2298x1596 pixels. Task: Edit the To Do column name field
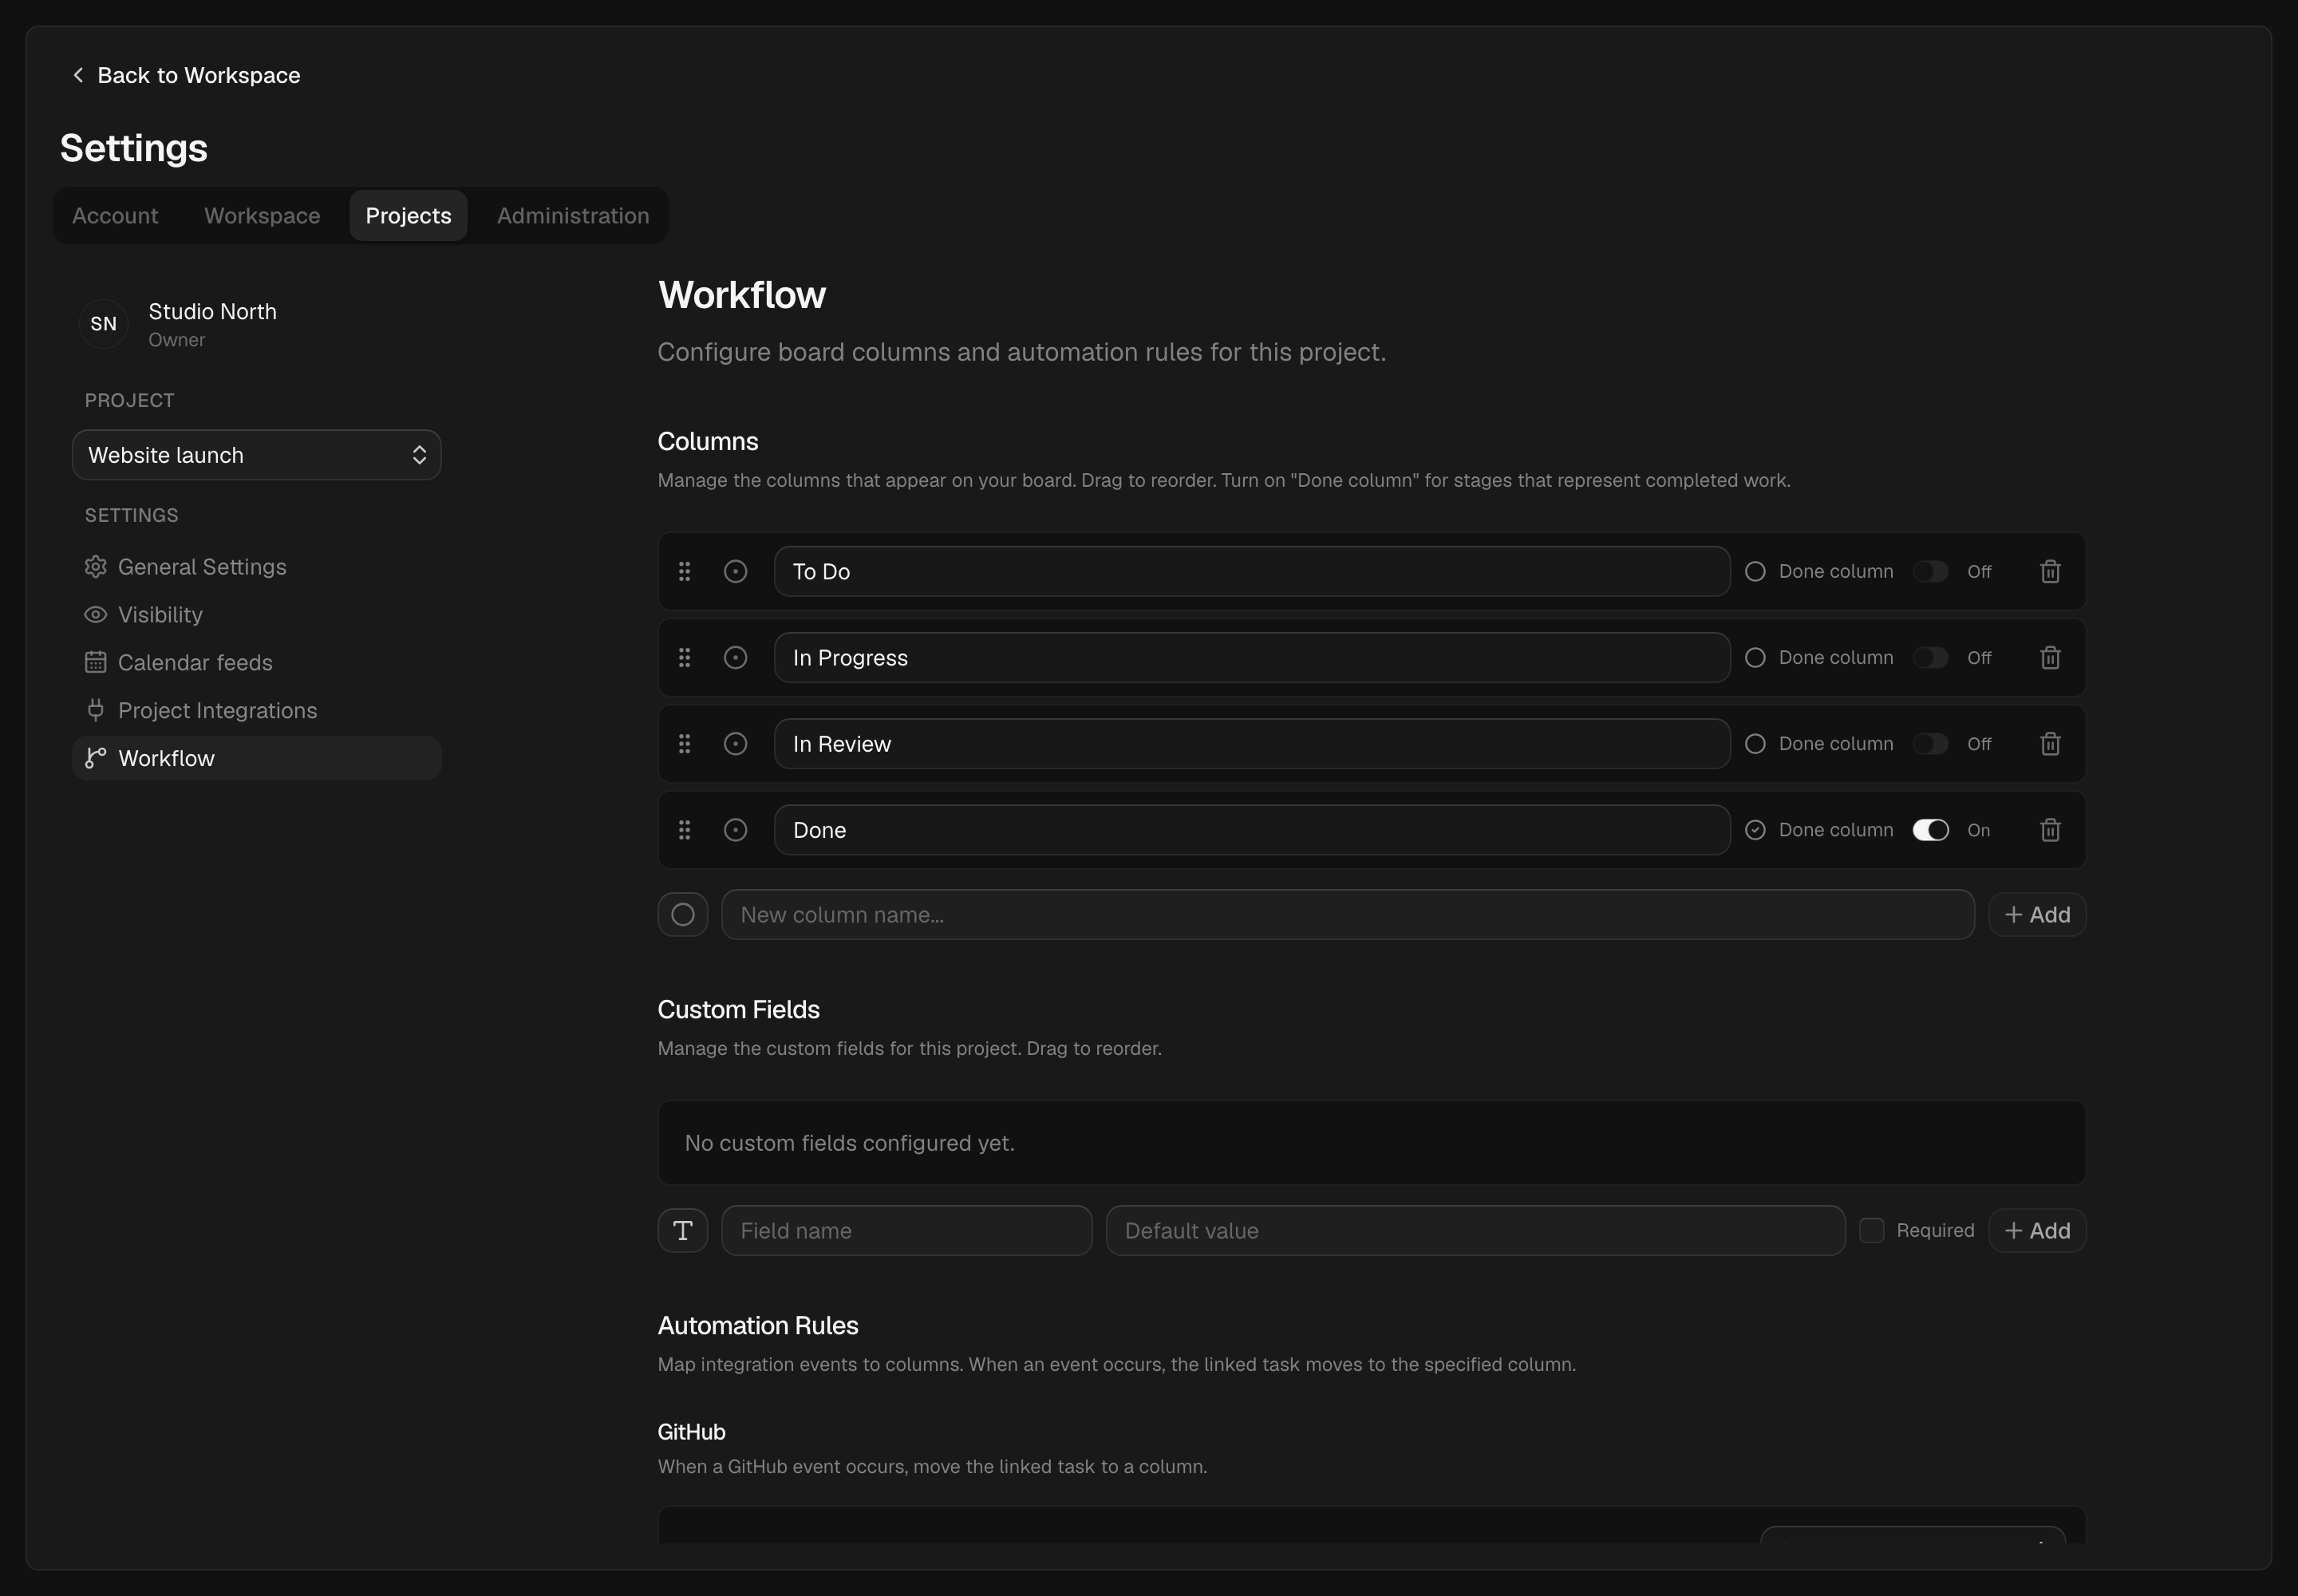coord(1252,571)
